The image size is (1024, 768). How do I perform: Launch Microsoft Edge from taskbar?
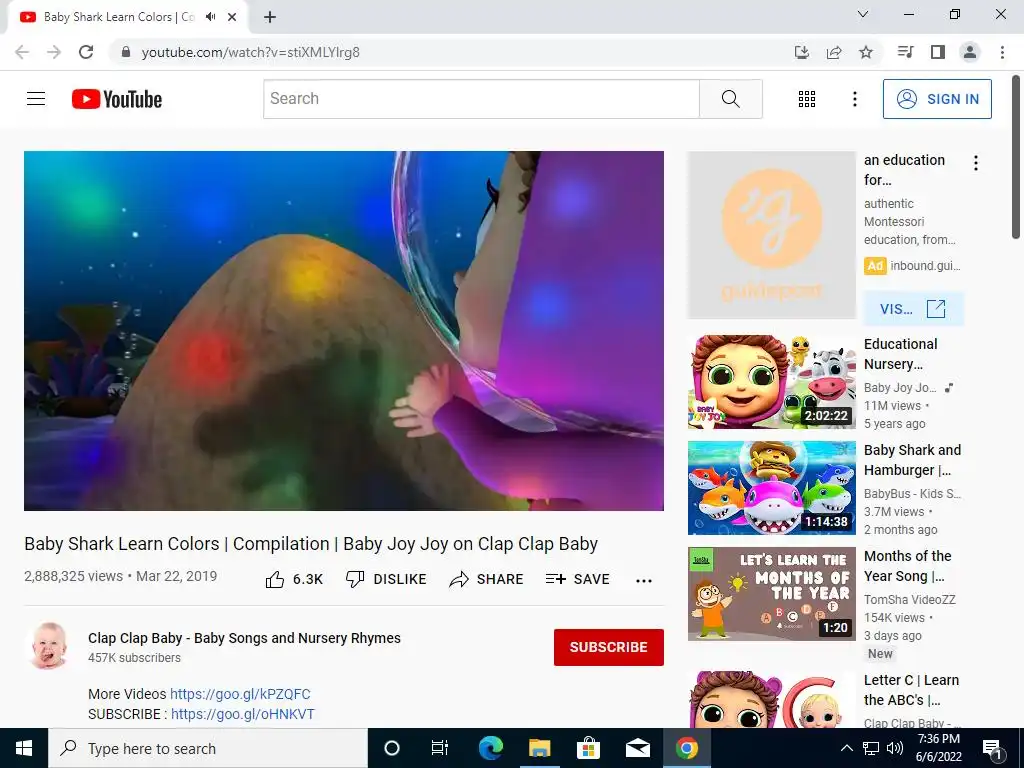click(x=490, y=748)
